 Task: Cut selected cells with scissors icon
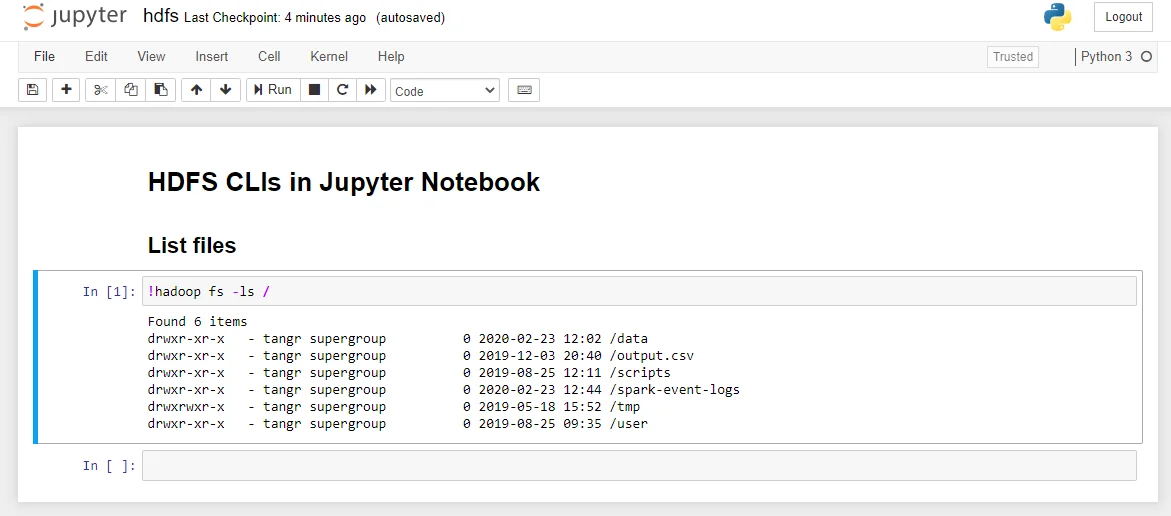click(x=101, y=90)
